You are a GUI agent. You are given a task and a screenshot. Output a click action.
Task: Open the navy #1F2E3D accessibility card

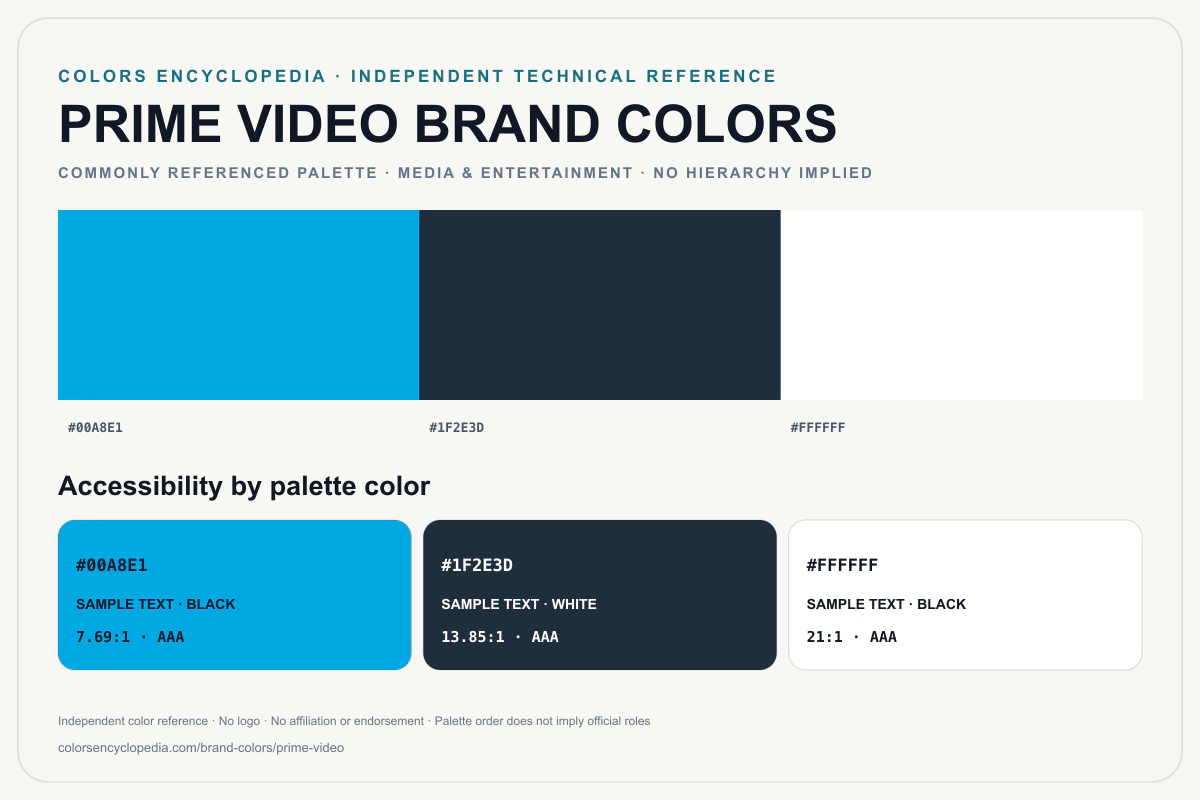(600, 595)
